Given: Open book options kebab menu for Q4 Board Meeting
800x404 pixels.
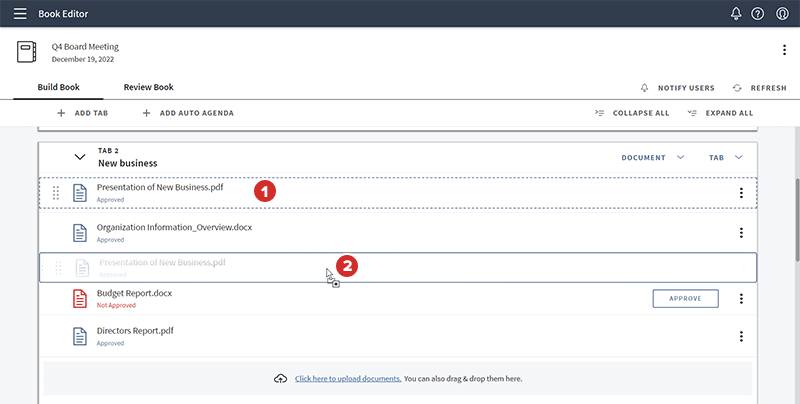Looking at the screenshot, I should point(783,51).
